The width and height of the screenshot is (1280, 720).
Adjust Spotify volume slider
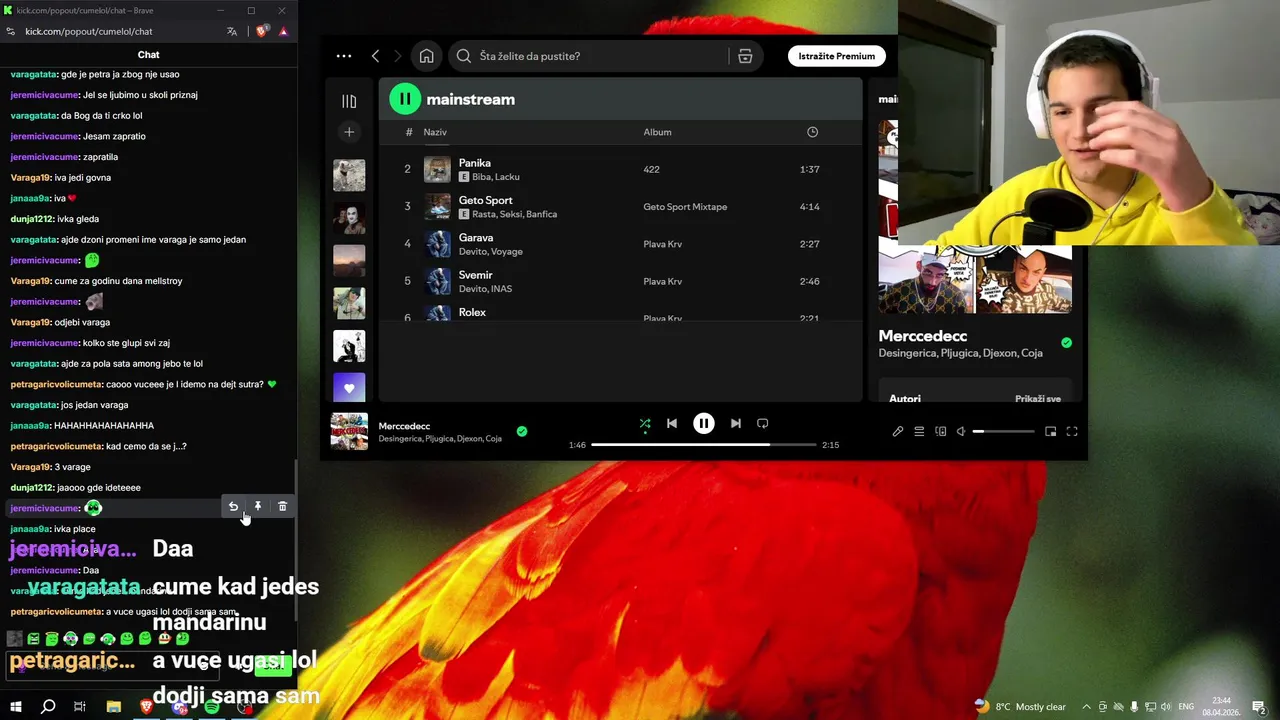click(1004, 431)
